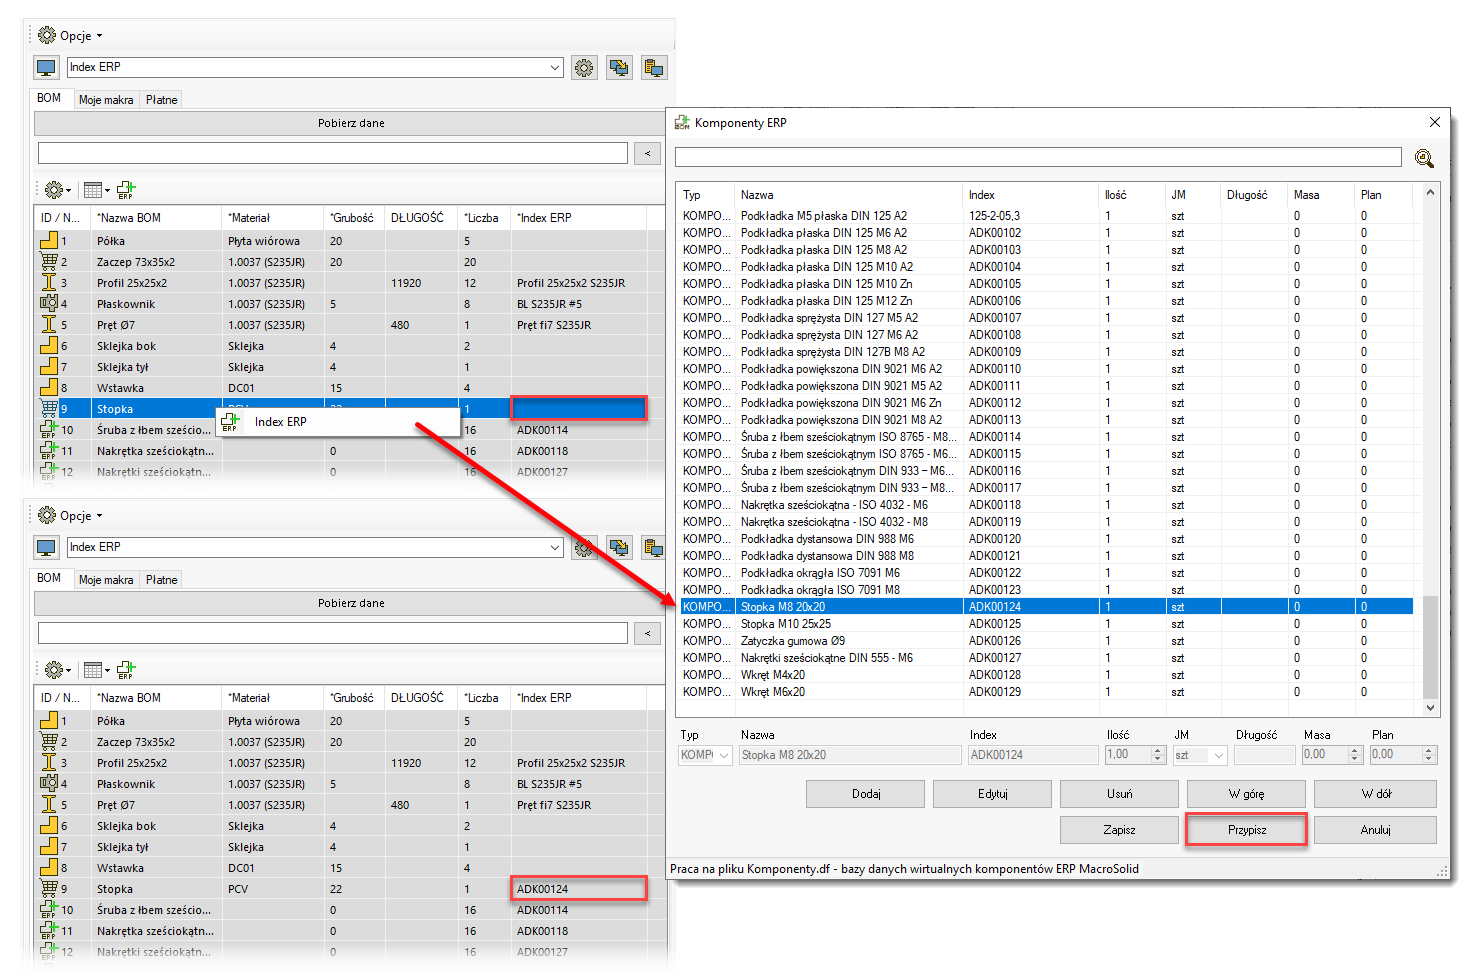The height and width of the screenshot is (976, 1475).
Task: Switch to Moje makra tab in upper panel
Action: (x=106, y=100)
